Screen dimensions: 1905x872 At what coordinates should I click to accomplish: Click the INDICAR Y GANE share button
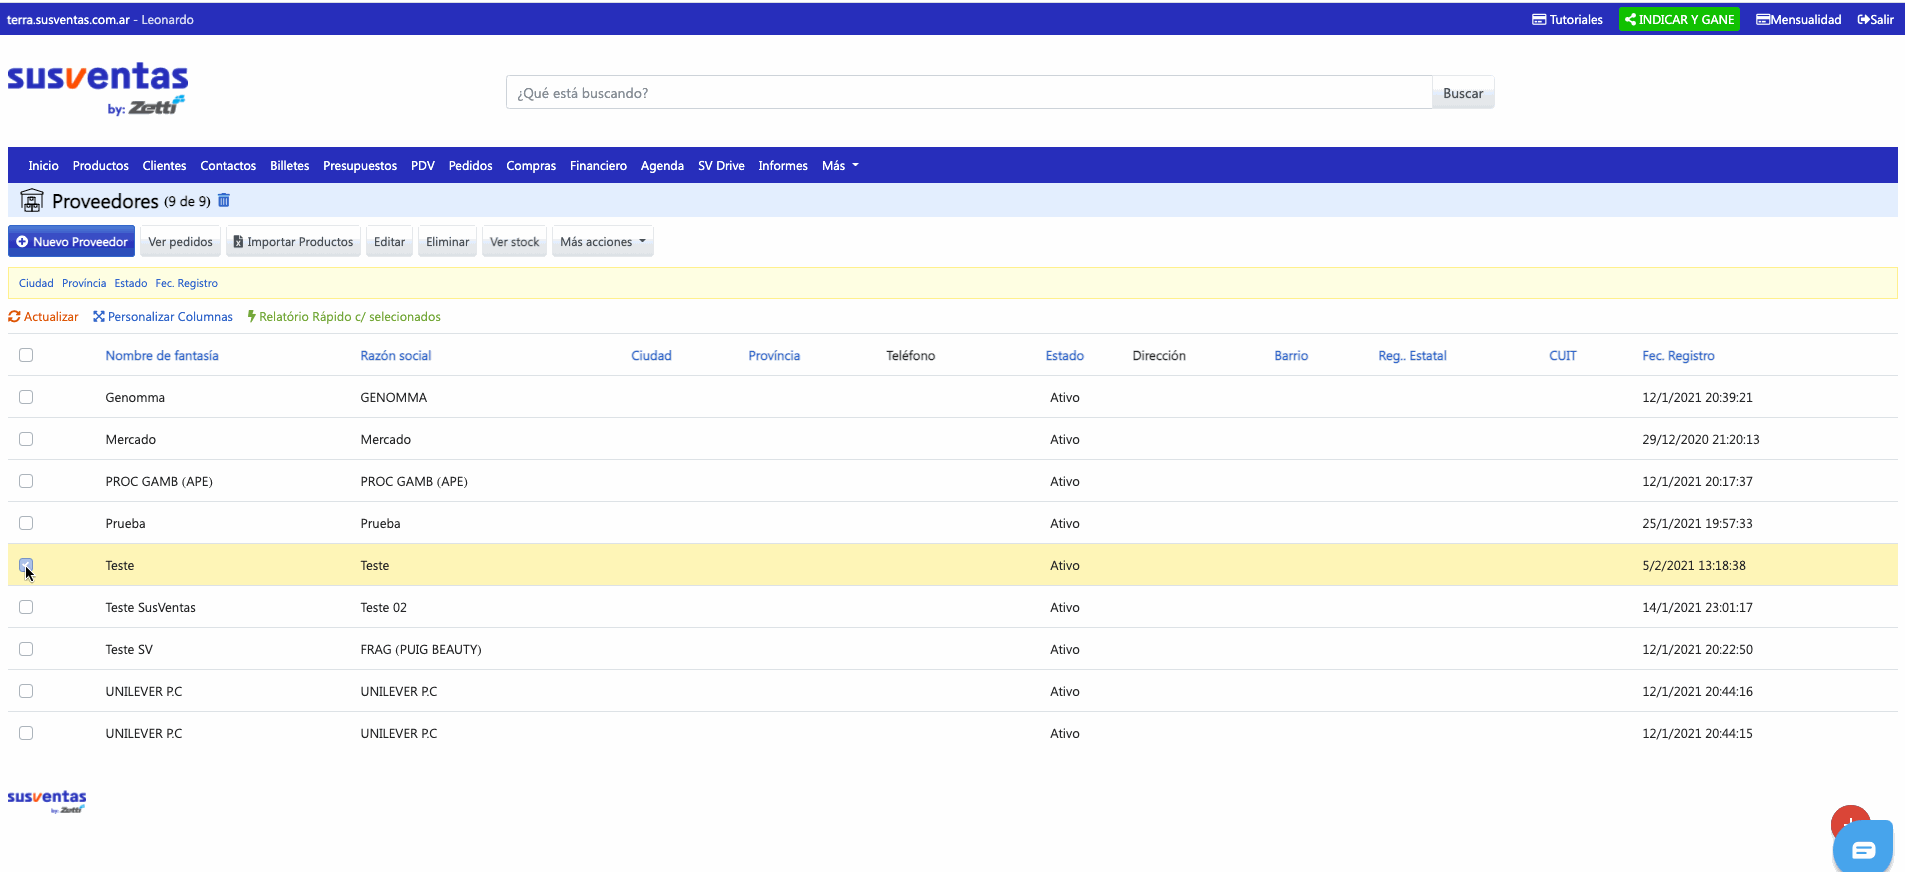[x=1679, y=19]
